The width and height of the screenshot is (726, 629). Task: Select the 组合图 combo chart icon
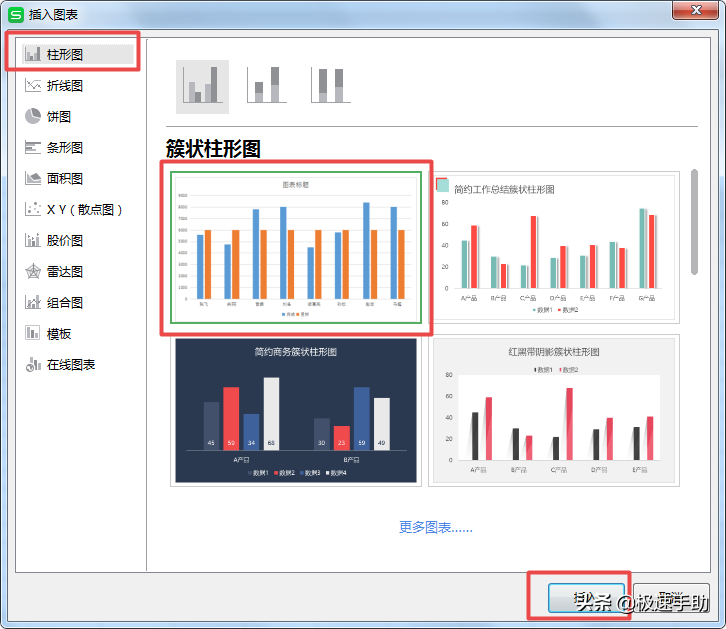(33, 303)
